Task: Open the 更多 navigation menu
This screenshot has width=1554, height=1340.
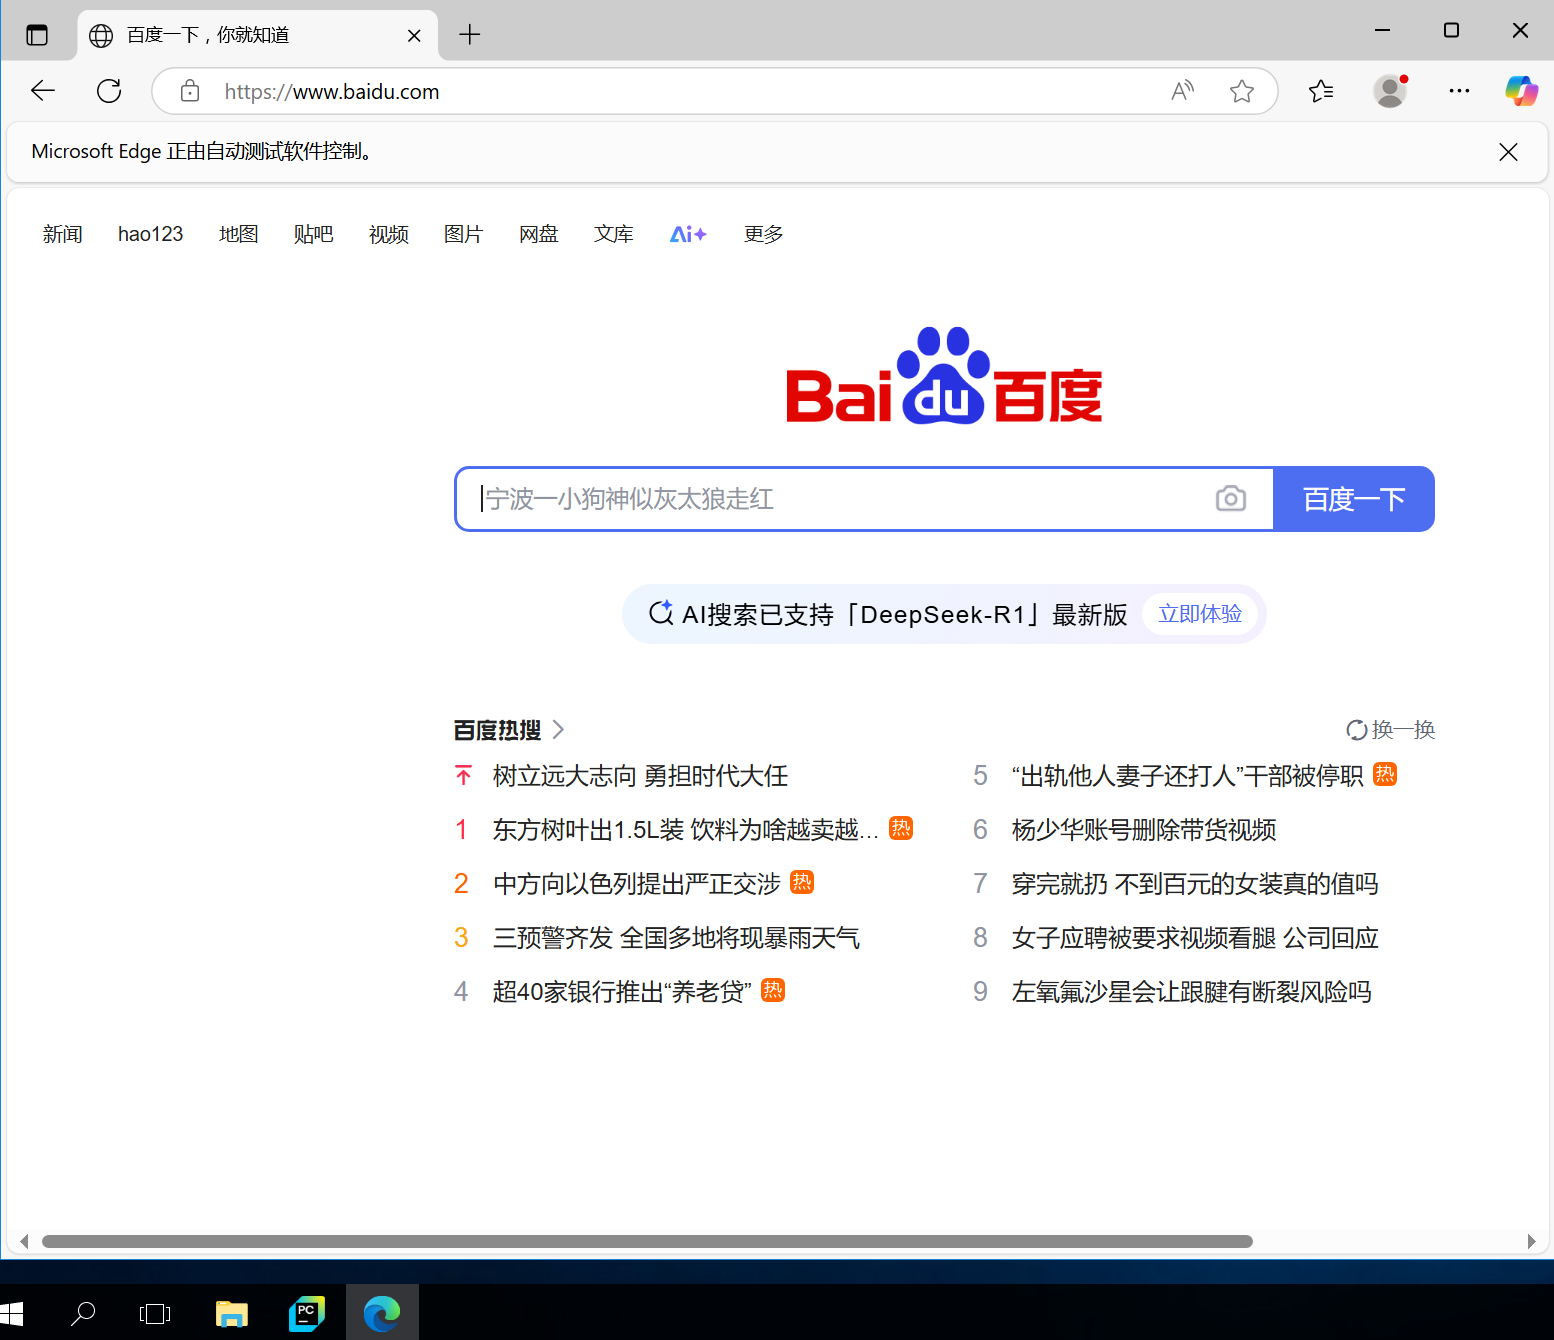Action: point(763,234)
